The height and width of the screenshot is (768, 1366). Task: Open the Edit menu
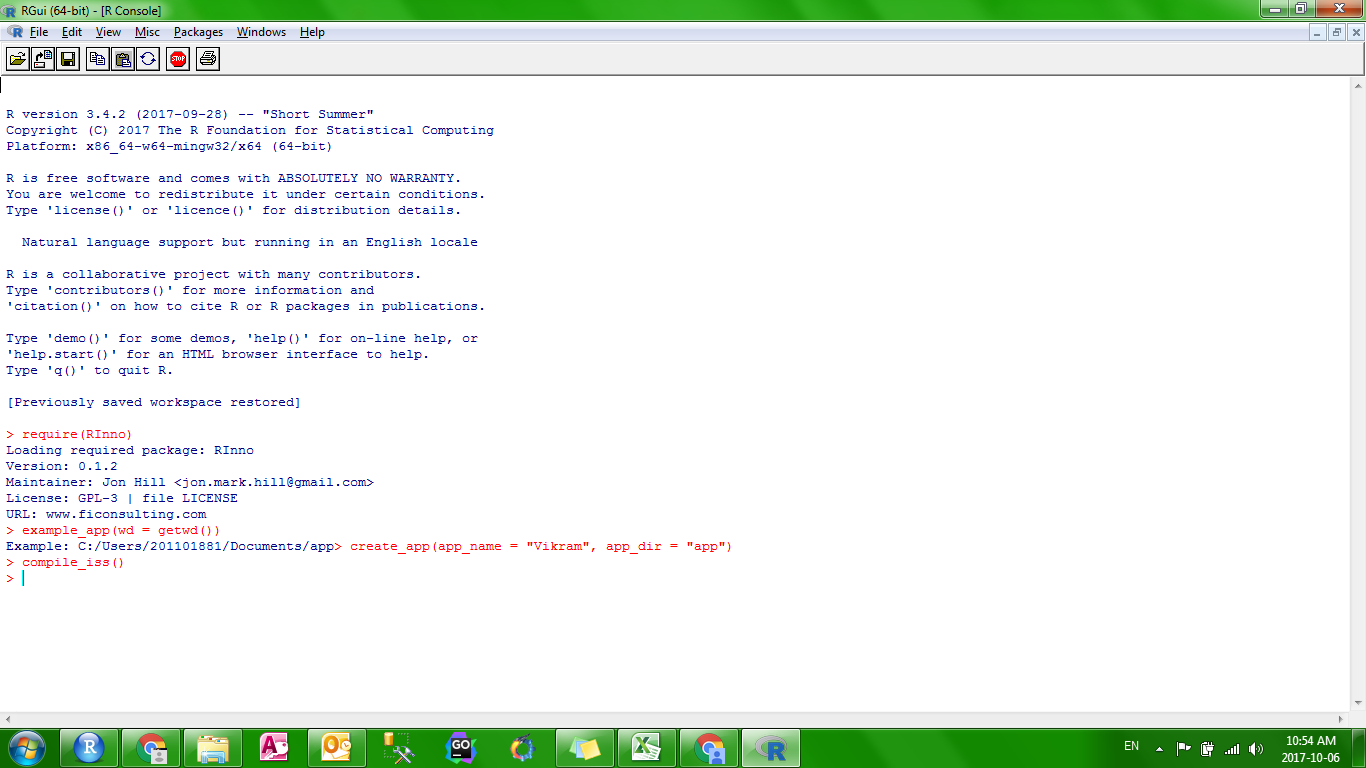tap(72, 32)
